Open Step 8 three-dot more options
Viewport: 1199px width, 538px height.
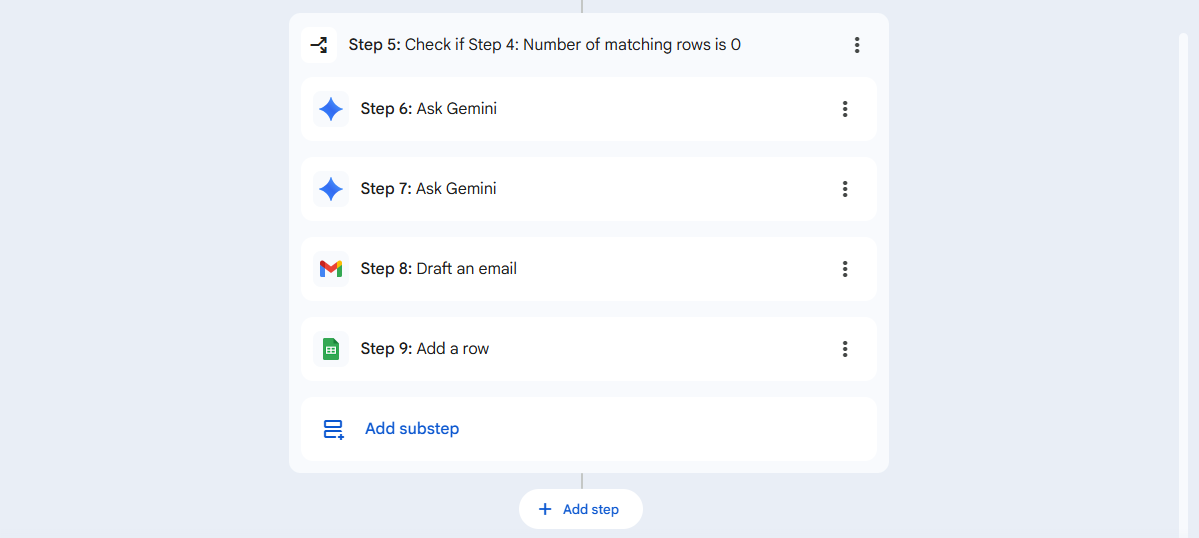pyautogui.click(x=845, y=269)
